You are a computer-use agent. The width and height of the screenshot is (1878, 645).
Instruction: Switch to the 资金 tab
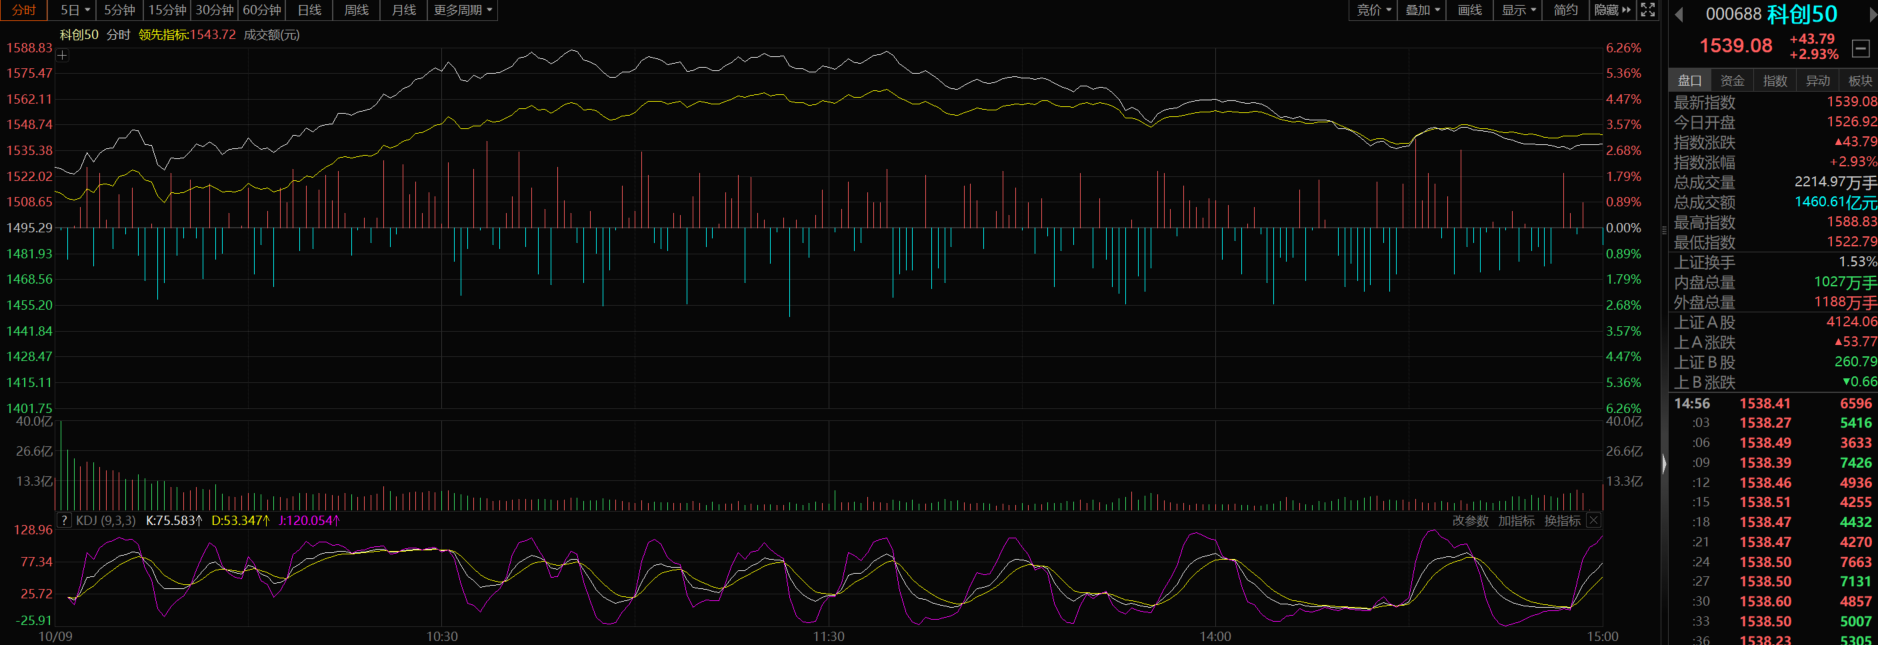click(x=1732, y=81)
